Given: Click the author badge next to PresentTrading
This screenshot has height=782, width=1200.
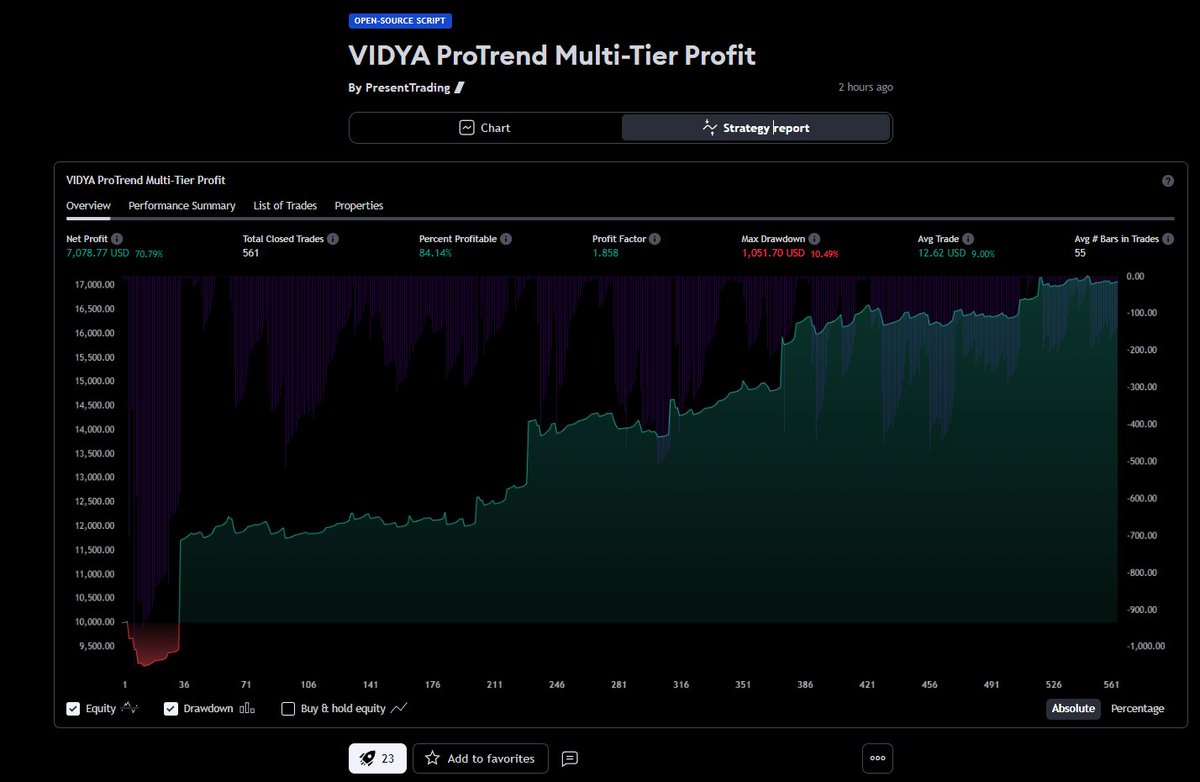Looking at the screenshot, I should [x=460, y=88].
